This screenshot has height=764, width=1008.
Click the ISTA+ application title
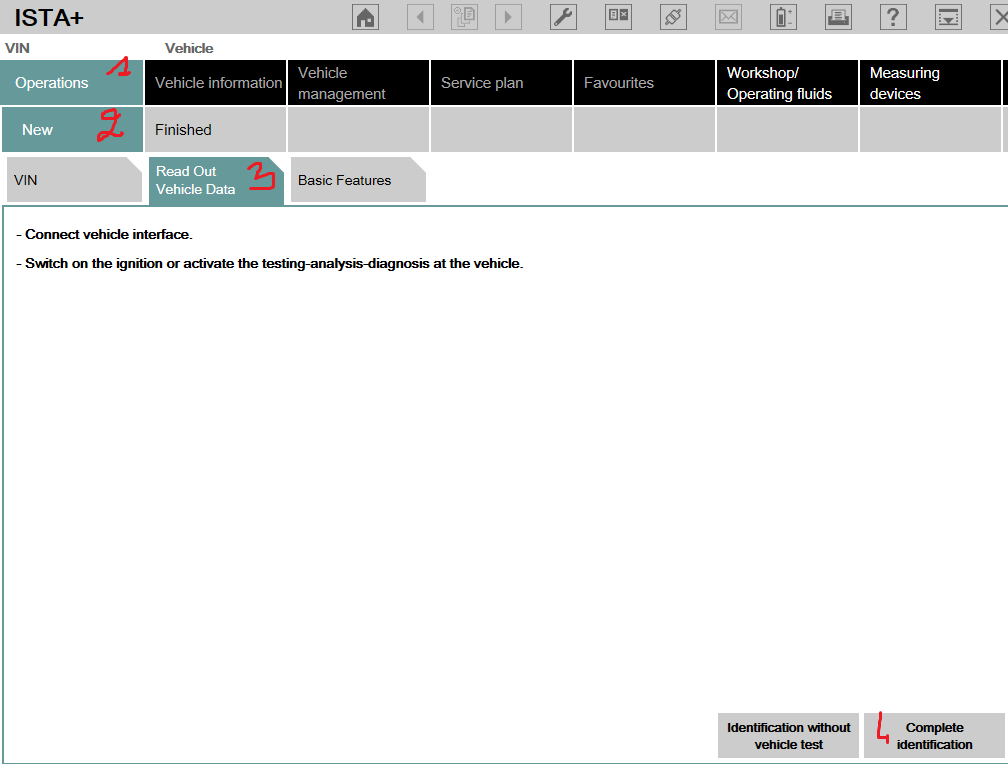pyautogui.click(x=49, y=17)
